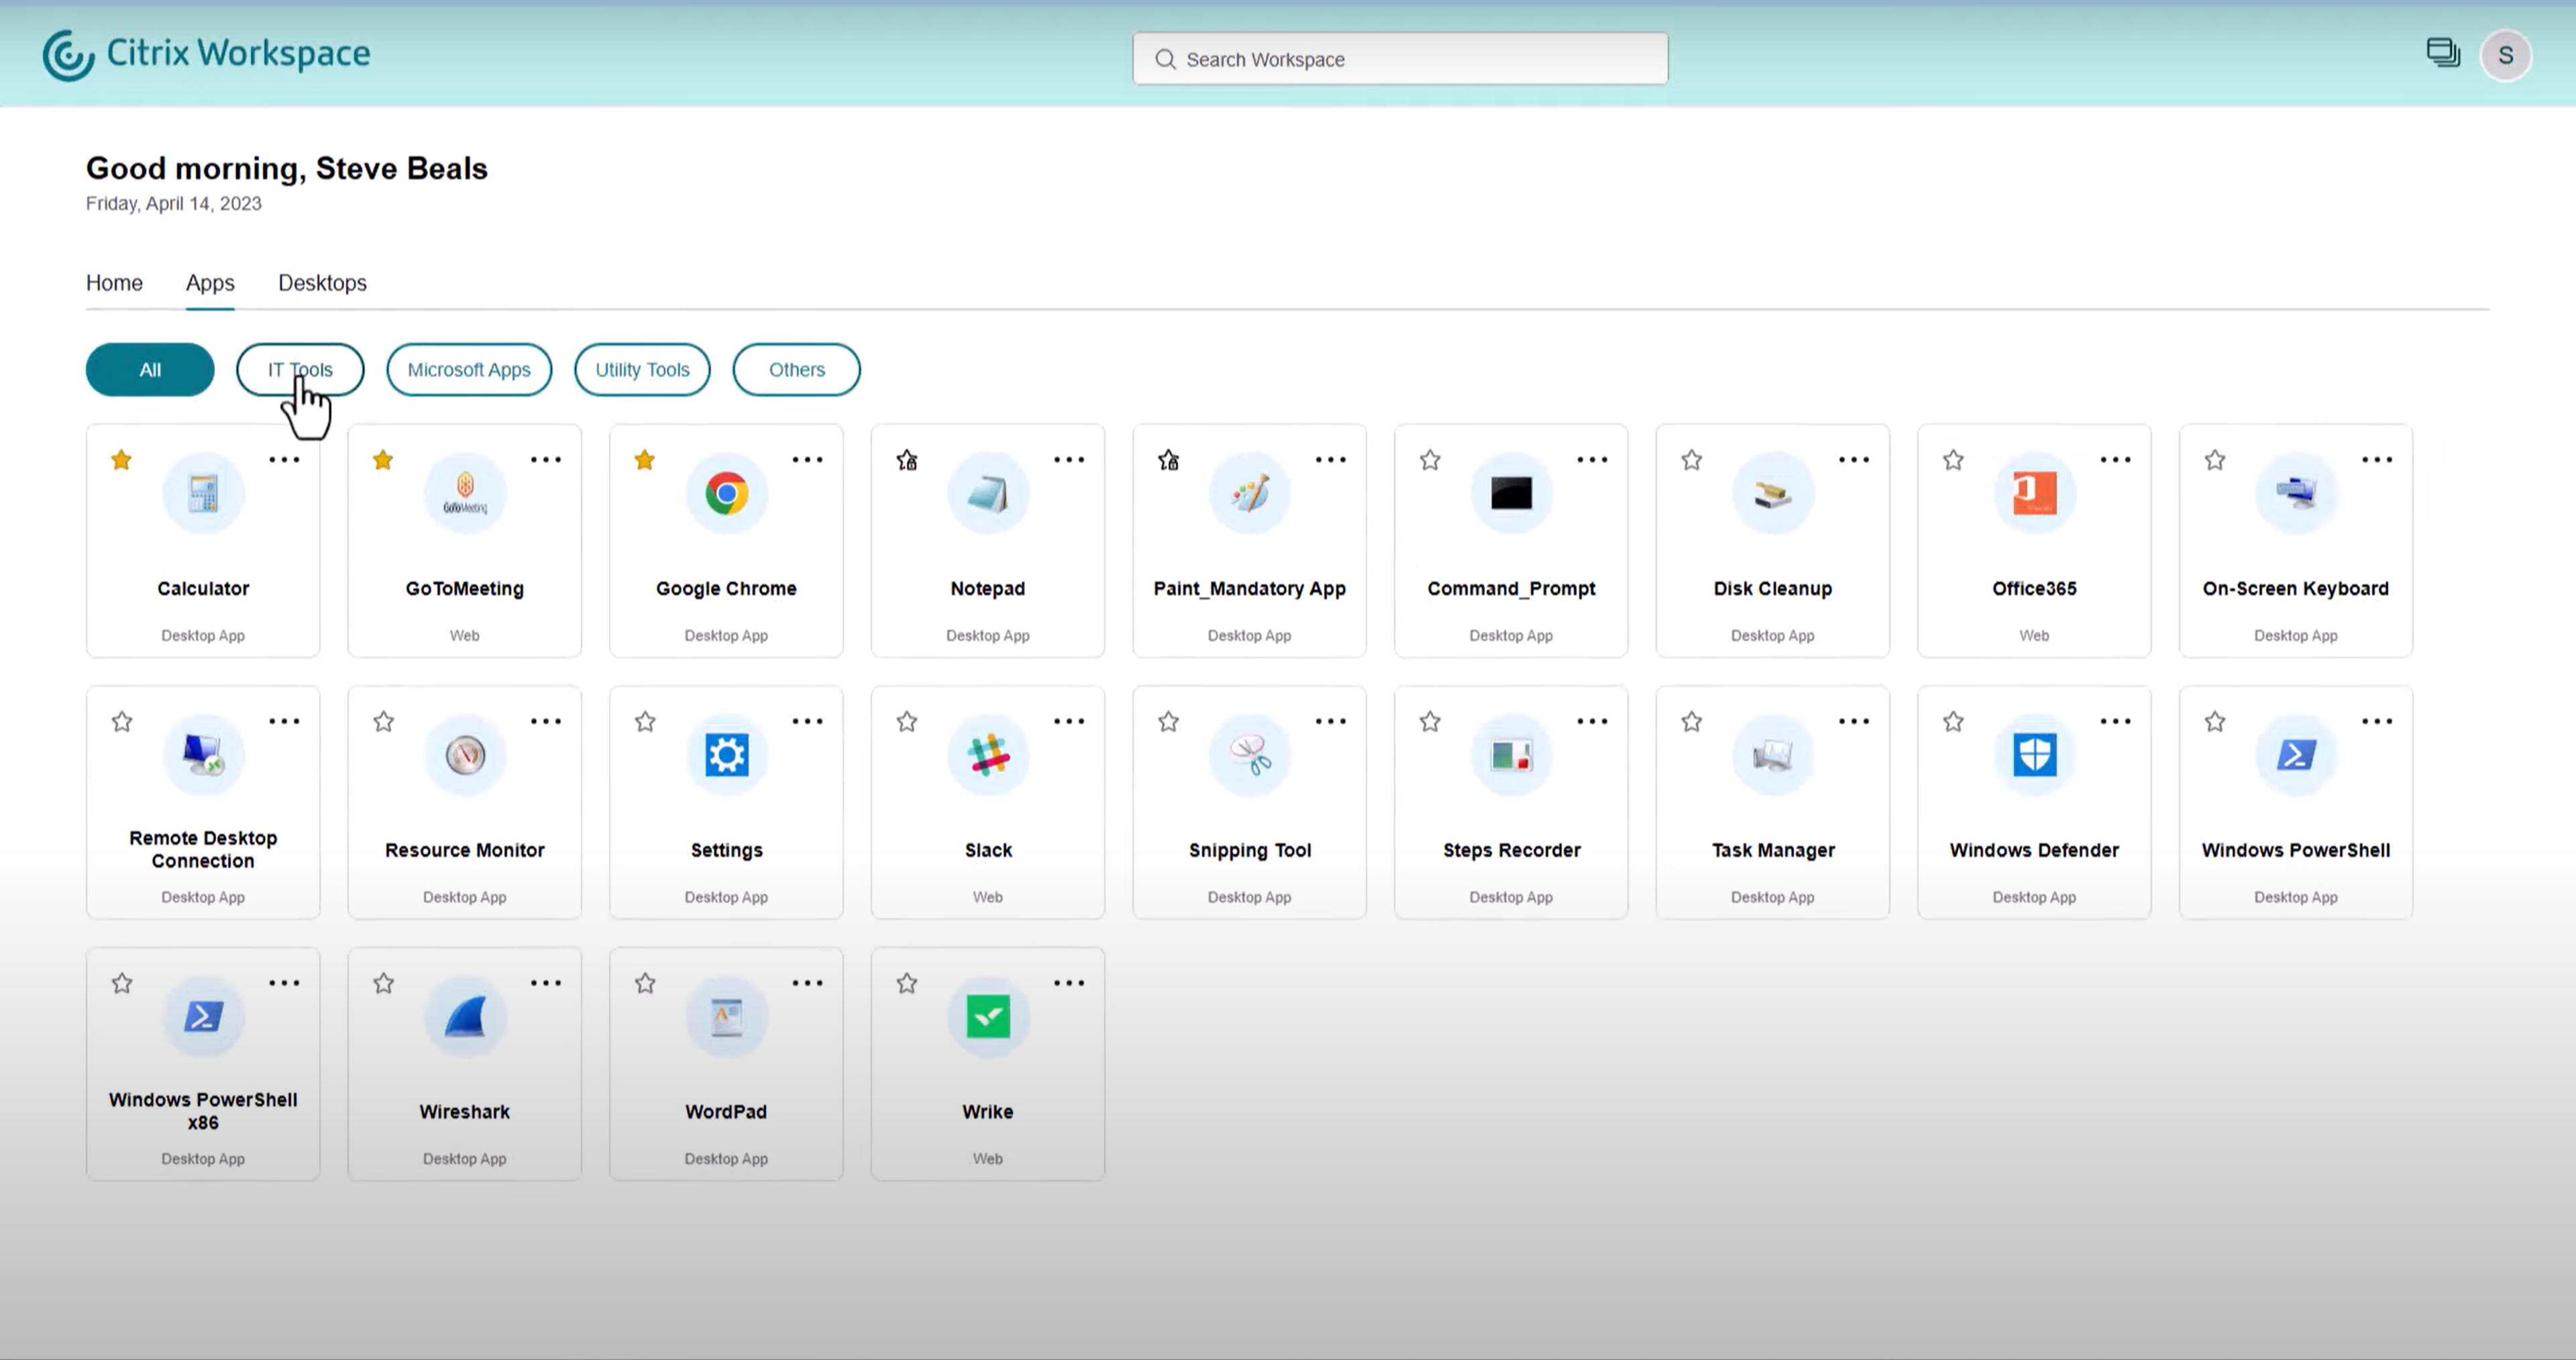Select the Utility Tools filter
2576x1360 pixels.
pos(642,370)
